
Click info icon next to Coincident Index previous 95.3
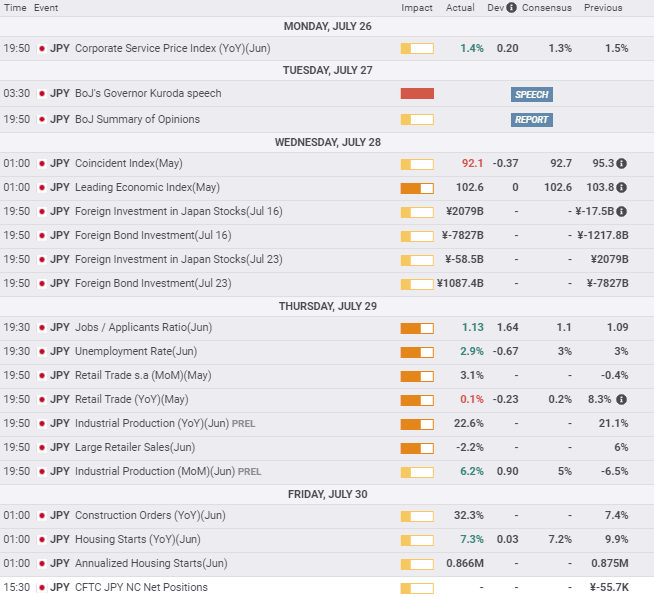tap(622, 163)
